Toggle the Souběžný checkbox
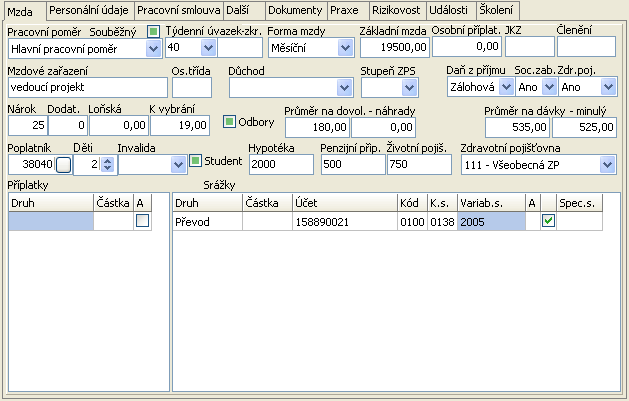This screenshot has width=629, height=401. click(x=153, y=31)
